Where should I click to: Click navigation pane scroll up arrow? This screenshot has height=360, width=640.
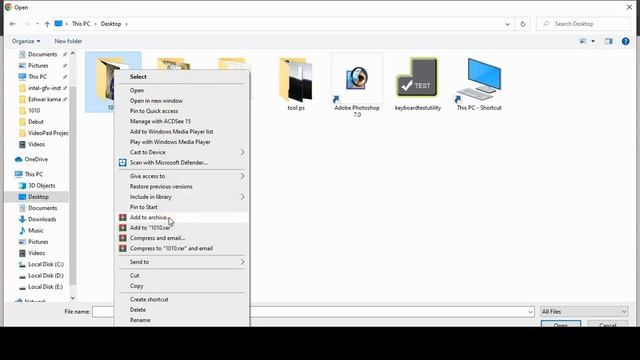tap(73, 53)
